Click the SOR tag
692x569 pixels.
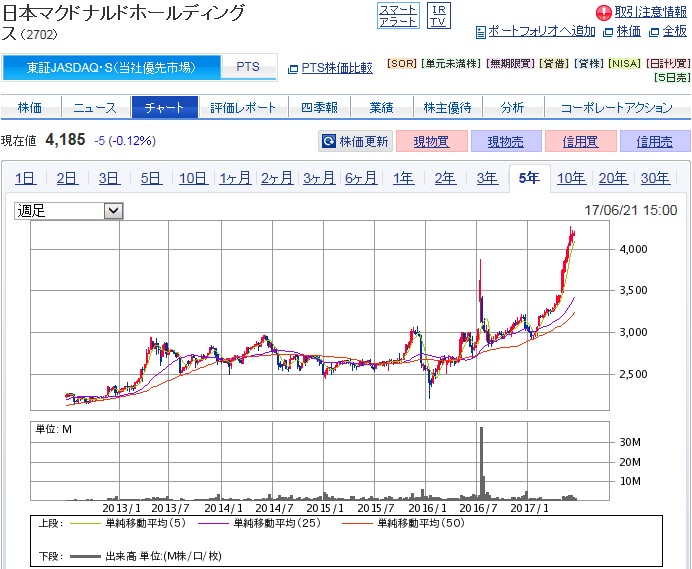coord(402,64)
